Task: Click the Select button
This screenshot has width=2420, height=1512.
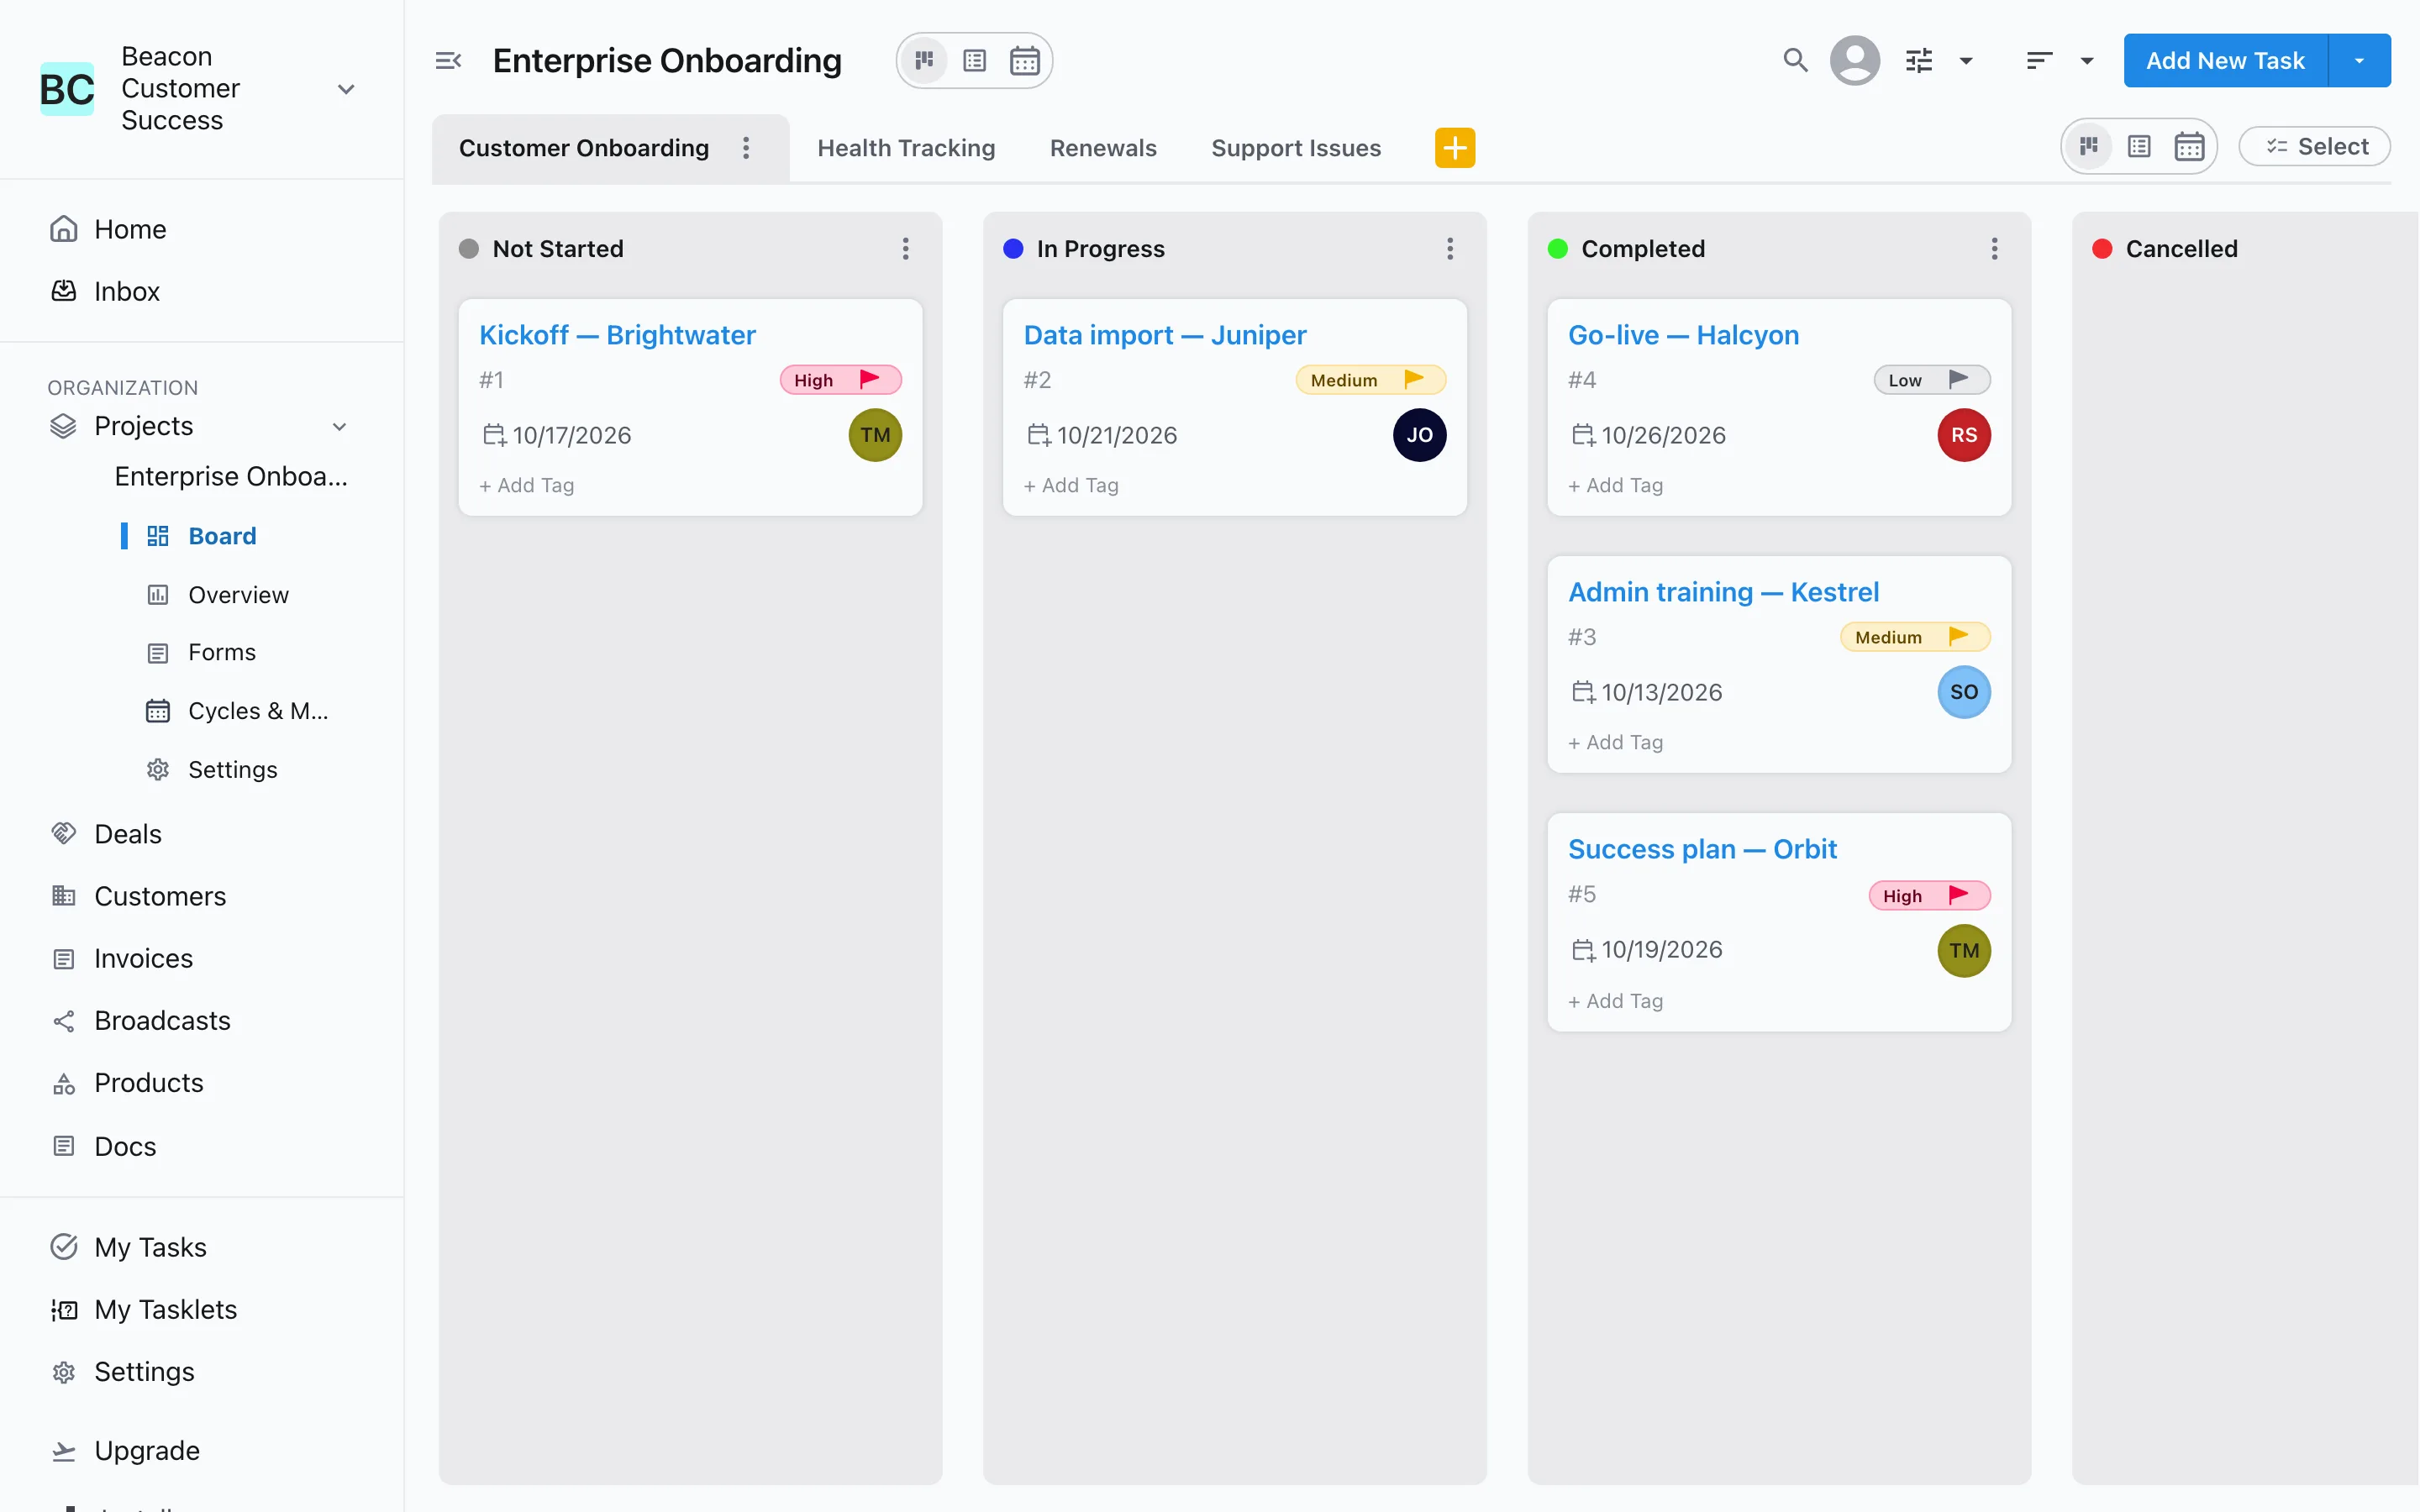Action: [2313, 147]
